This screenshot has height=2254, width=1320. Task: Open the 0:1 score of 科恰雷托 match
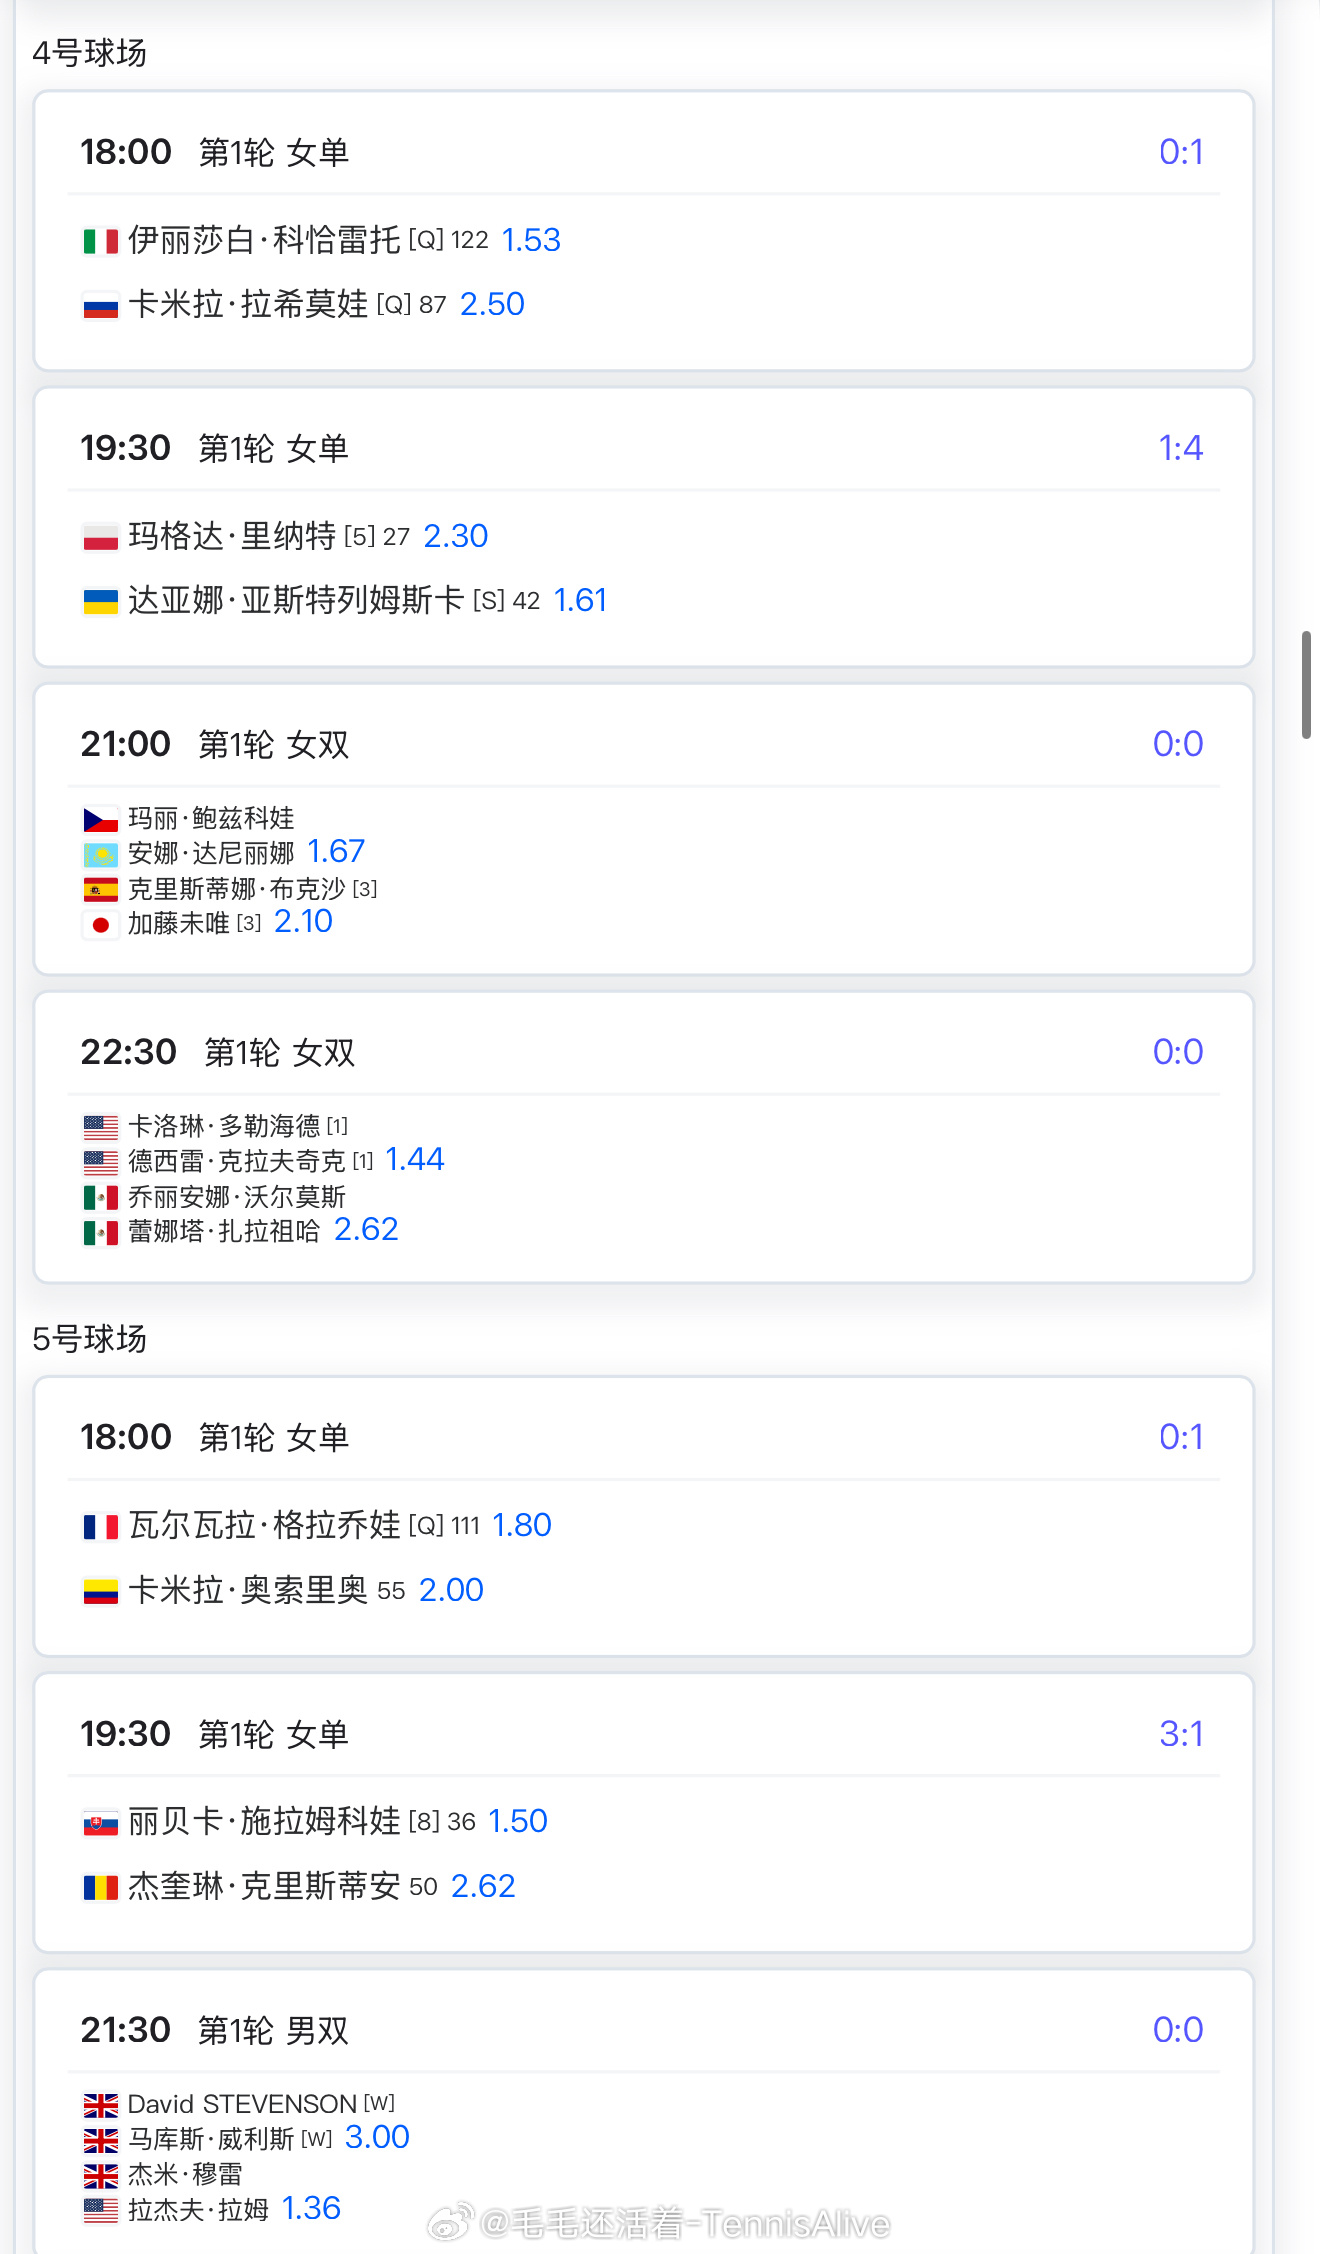(1181, 152)
